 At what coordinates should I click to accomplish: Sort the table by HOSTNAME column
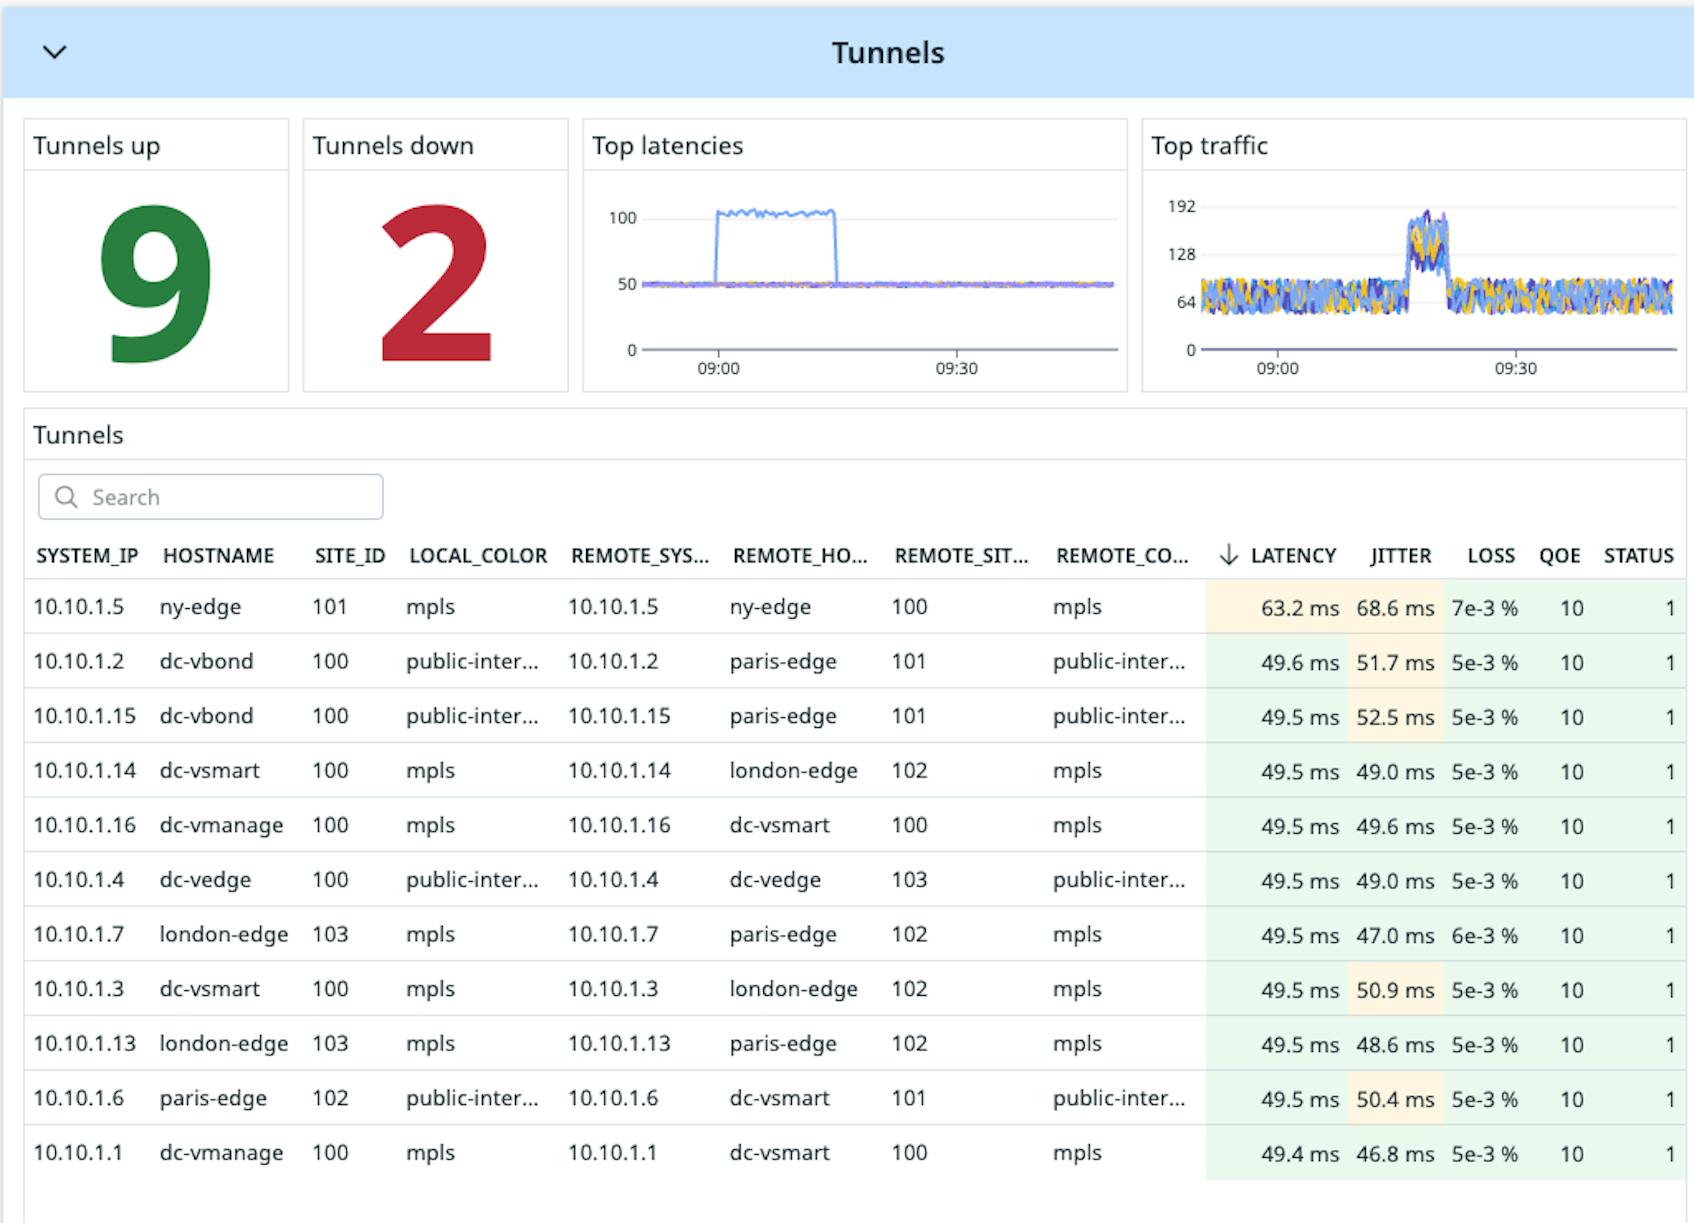pyautogui.click(x=220, y=555)
